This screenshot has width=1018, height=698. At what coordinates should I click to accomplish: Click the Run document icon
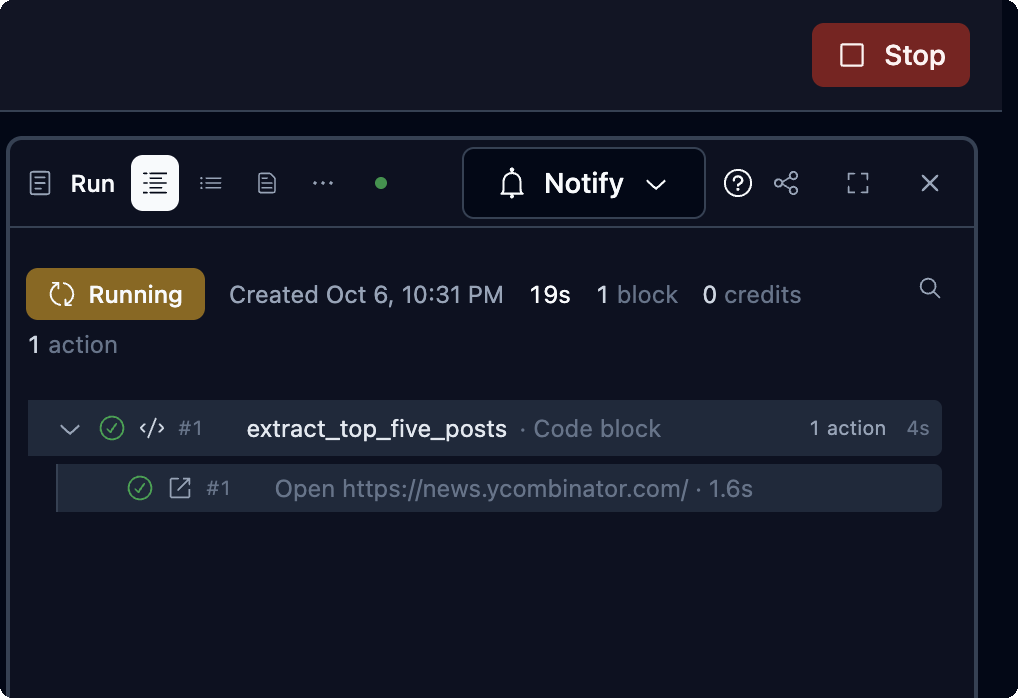[40, 183]
